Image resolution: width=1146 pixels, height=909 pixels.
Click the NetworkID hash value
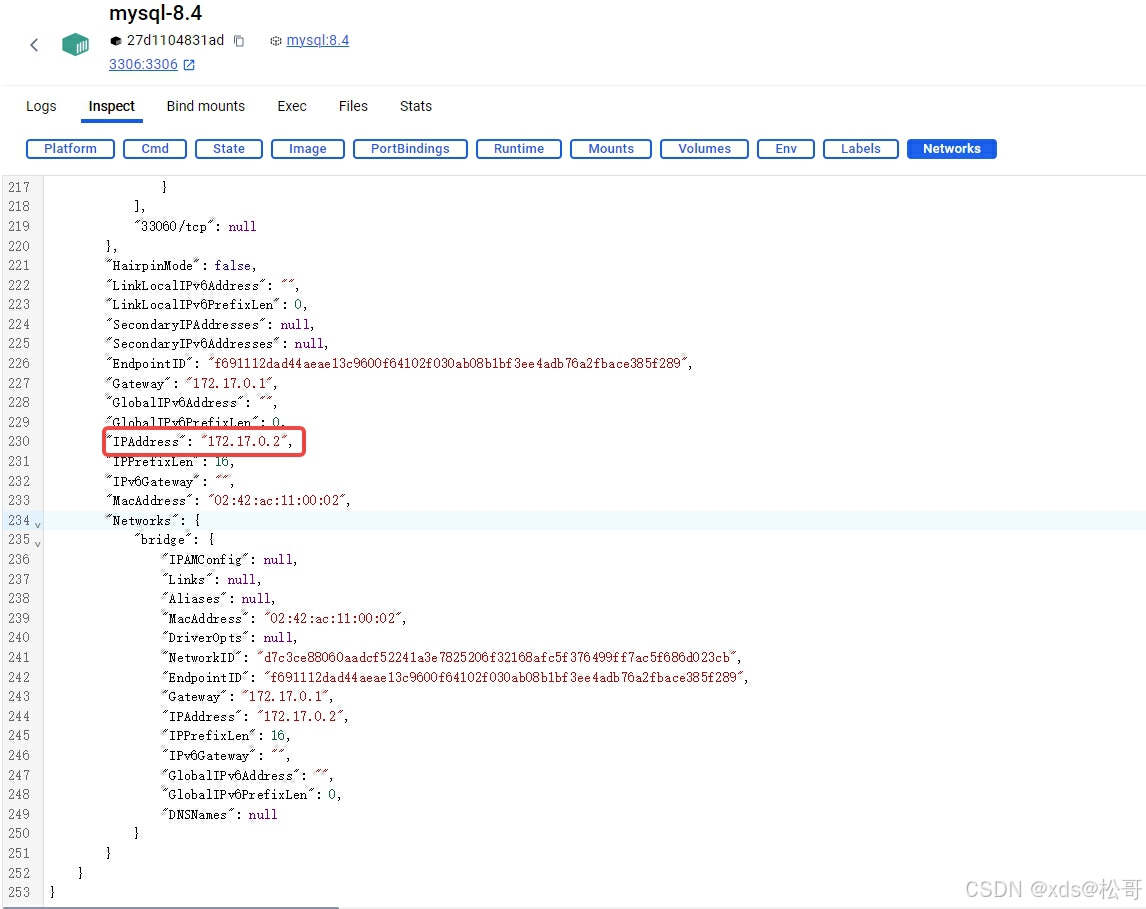coord(497,657)
